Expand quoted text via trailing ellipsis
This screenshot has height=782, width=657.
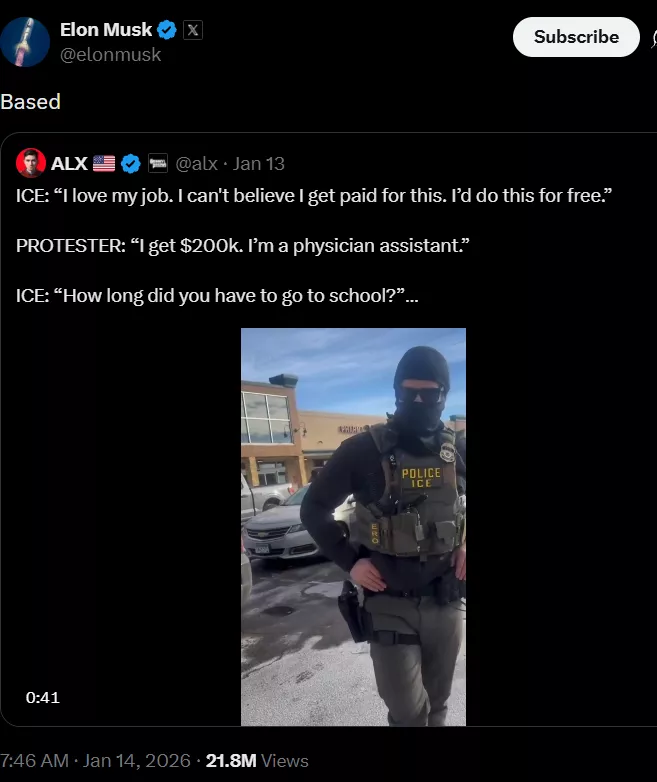pyautogui.click(x=412, y=297)
